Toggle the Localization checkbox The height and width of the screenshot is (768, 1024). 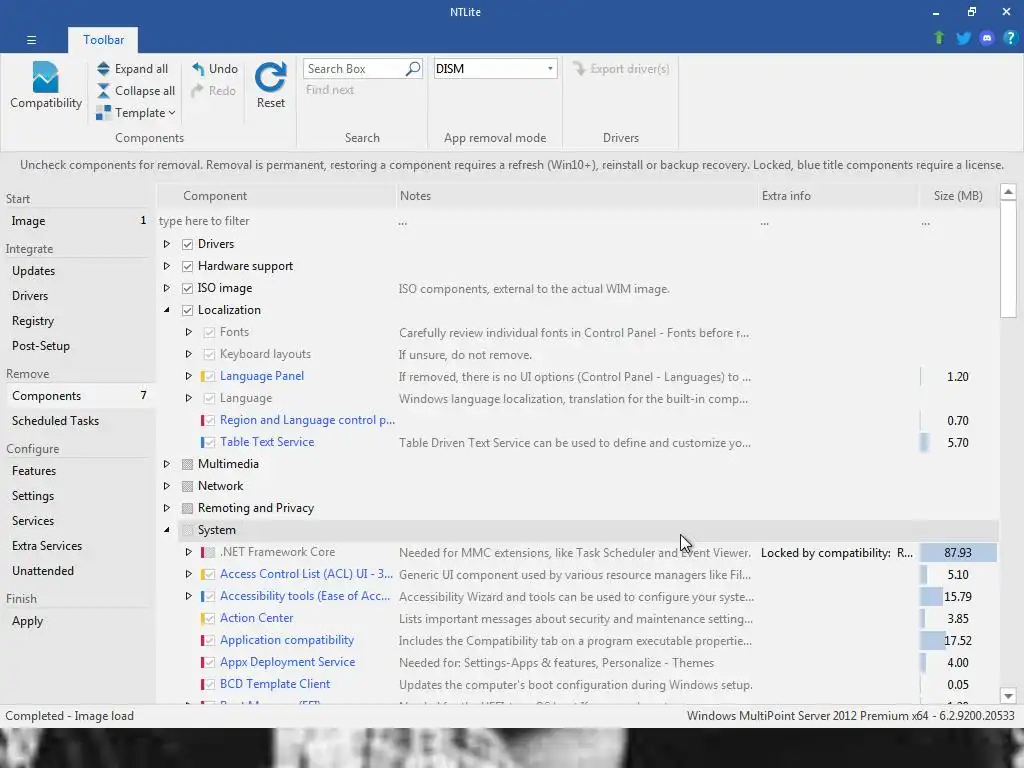(187, 310)
